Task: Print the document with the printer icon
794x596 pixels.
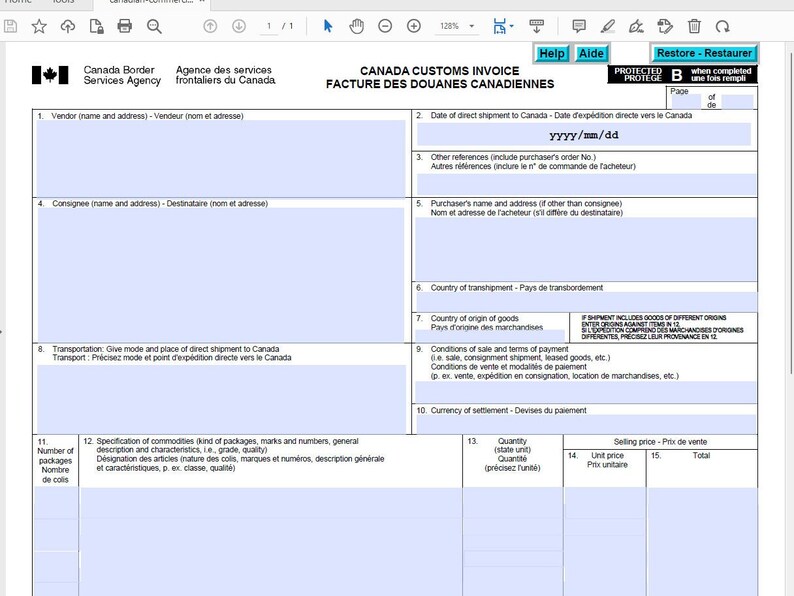Action: 125,26
